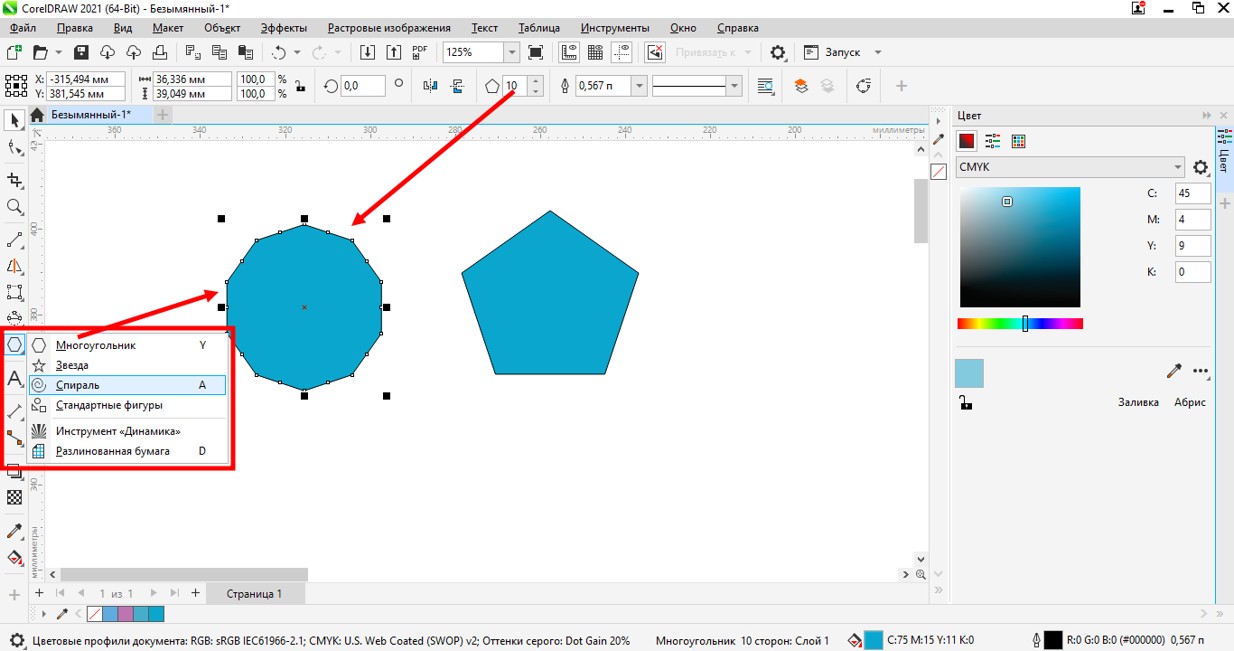Click the Save floppy disk icon
Viewport: 1234px width, 651px height.
pyautogui.click(x=82, y=52)
